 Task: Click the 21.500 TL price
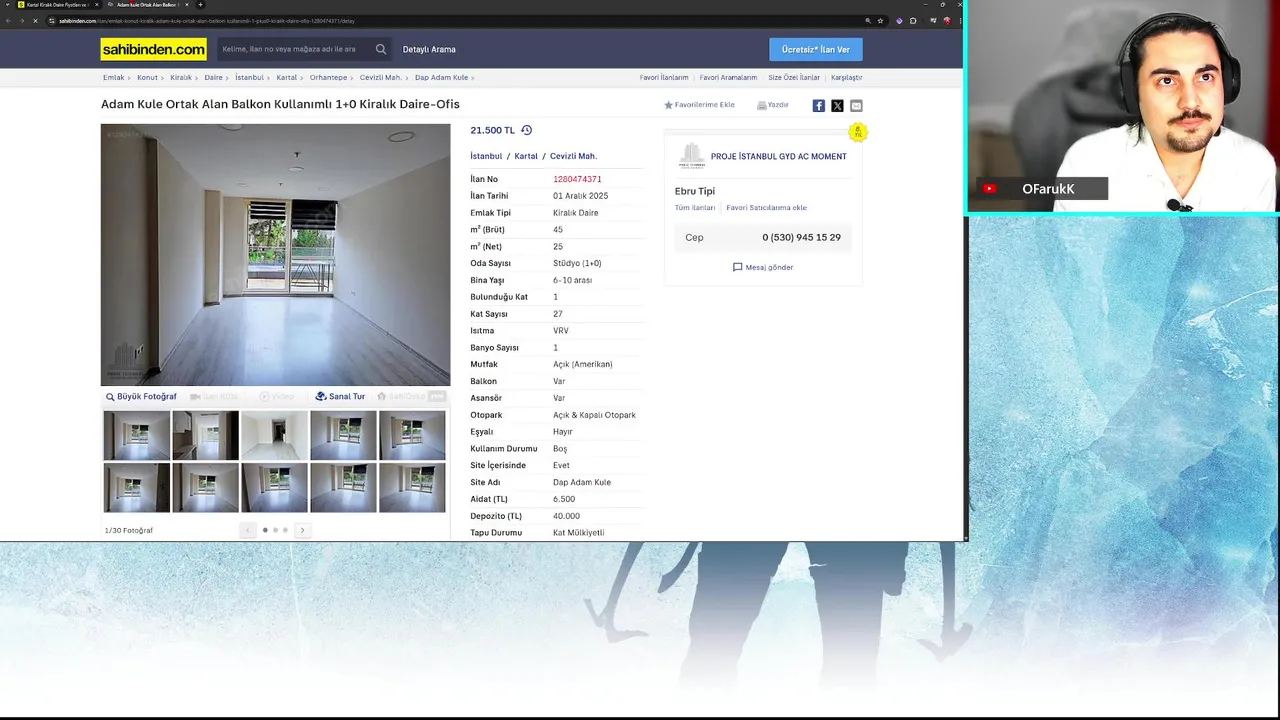coord(492,130)
